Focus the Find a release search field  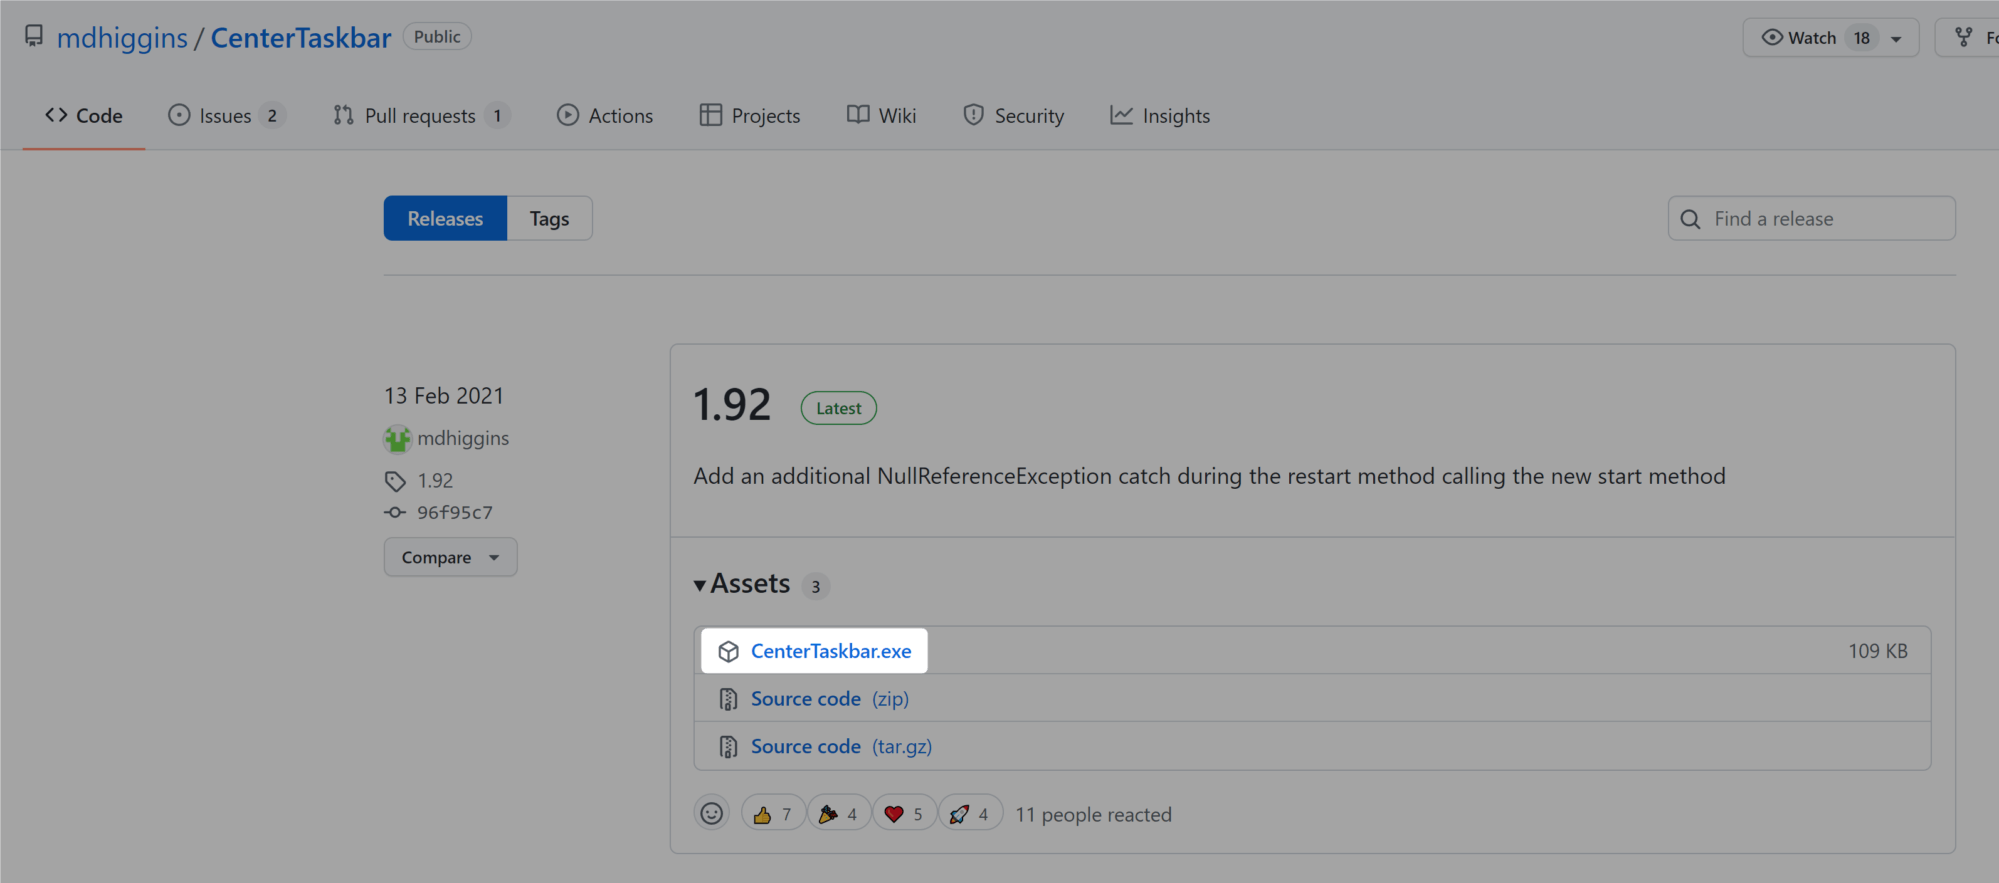tap(1811, 218)
